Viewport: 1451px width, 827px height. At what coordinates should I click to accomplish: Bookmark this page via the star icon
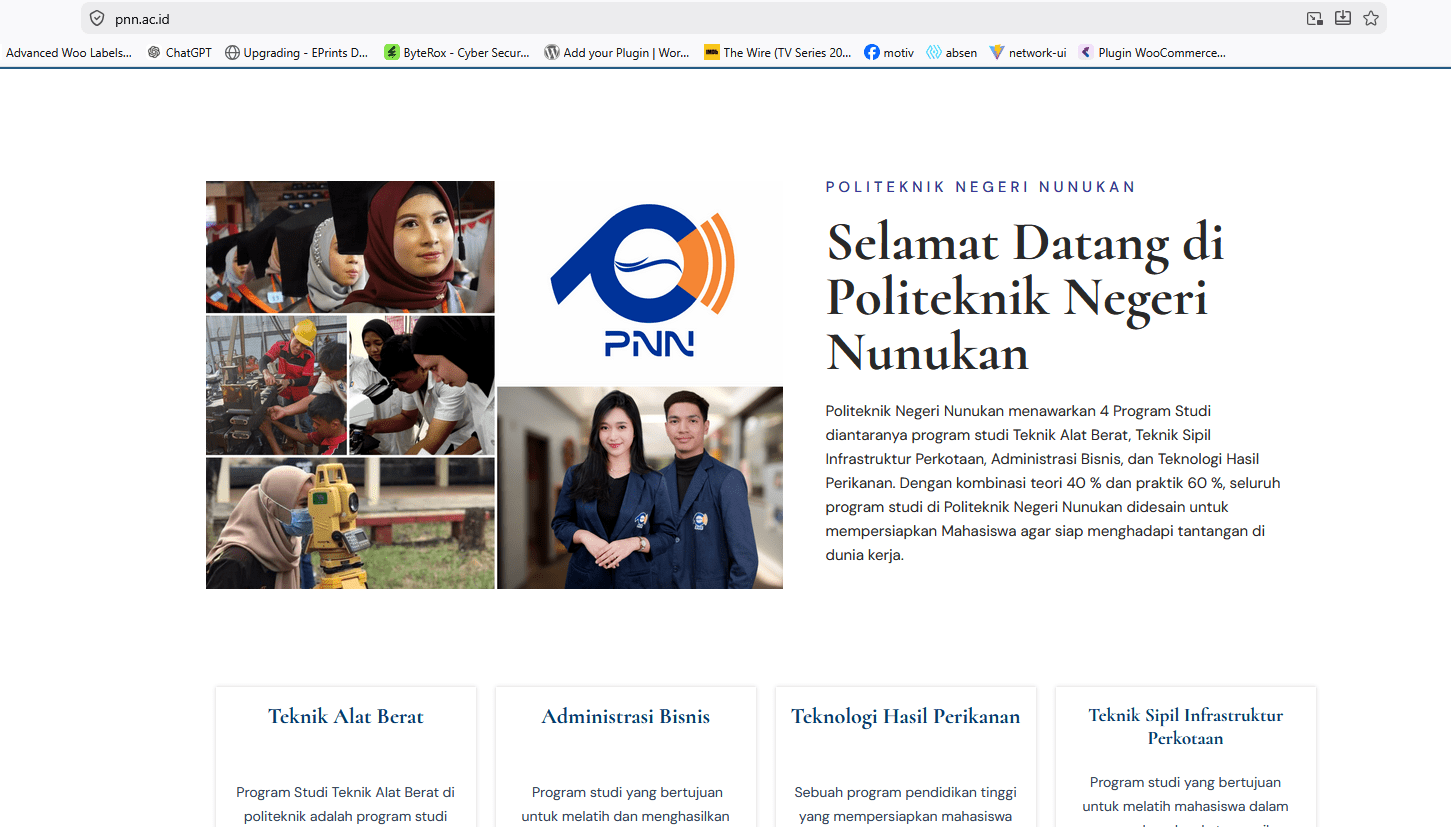pos(1370,18)
